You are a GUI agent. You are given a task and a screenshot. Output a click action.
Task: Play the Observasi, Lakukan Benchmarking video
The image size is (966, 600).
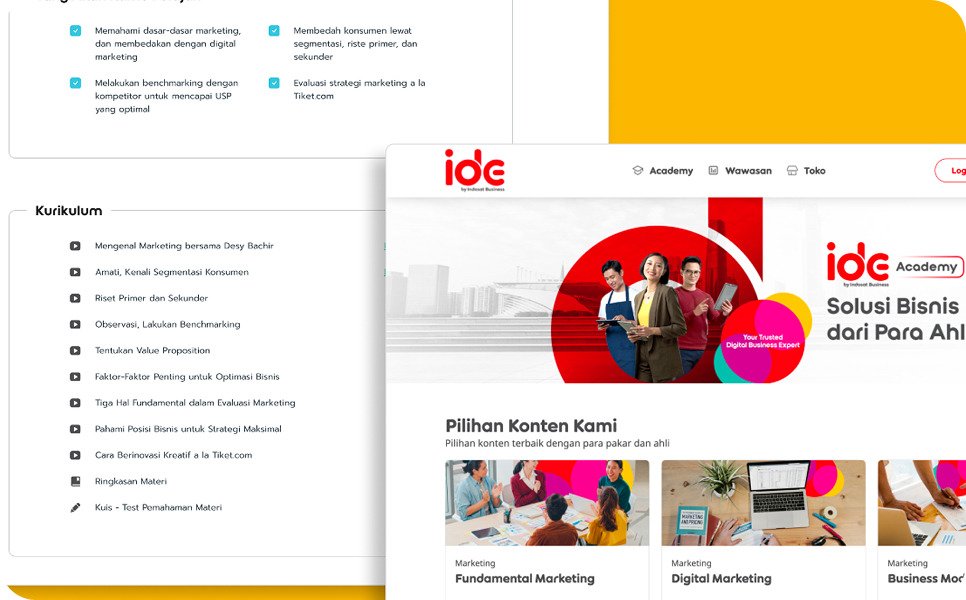[x=74, y=324]
